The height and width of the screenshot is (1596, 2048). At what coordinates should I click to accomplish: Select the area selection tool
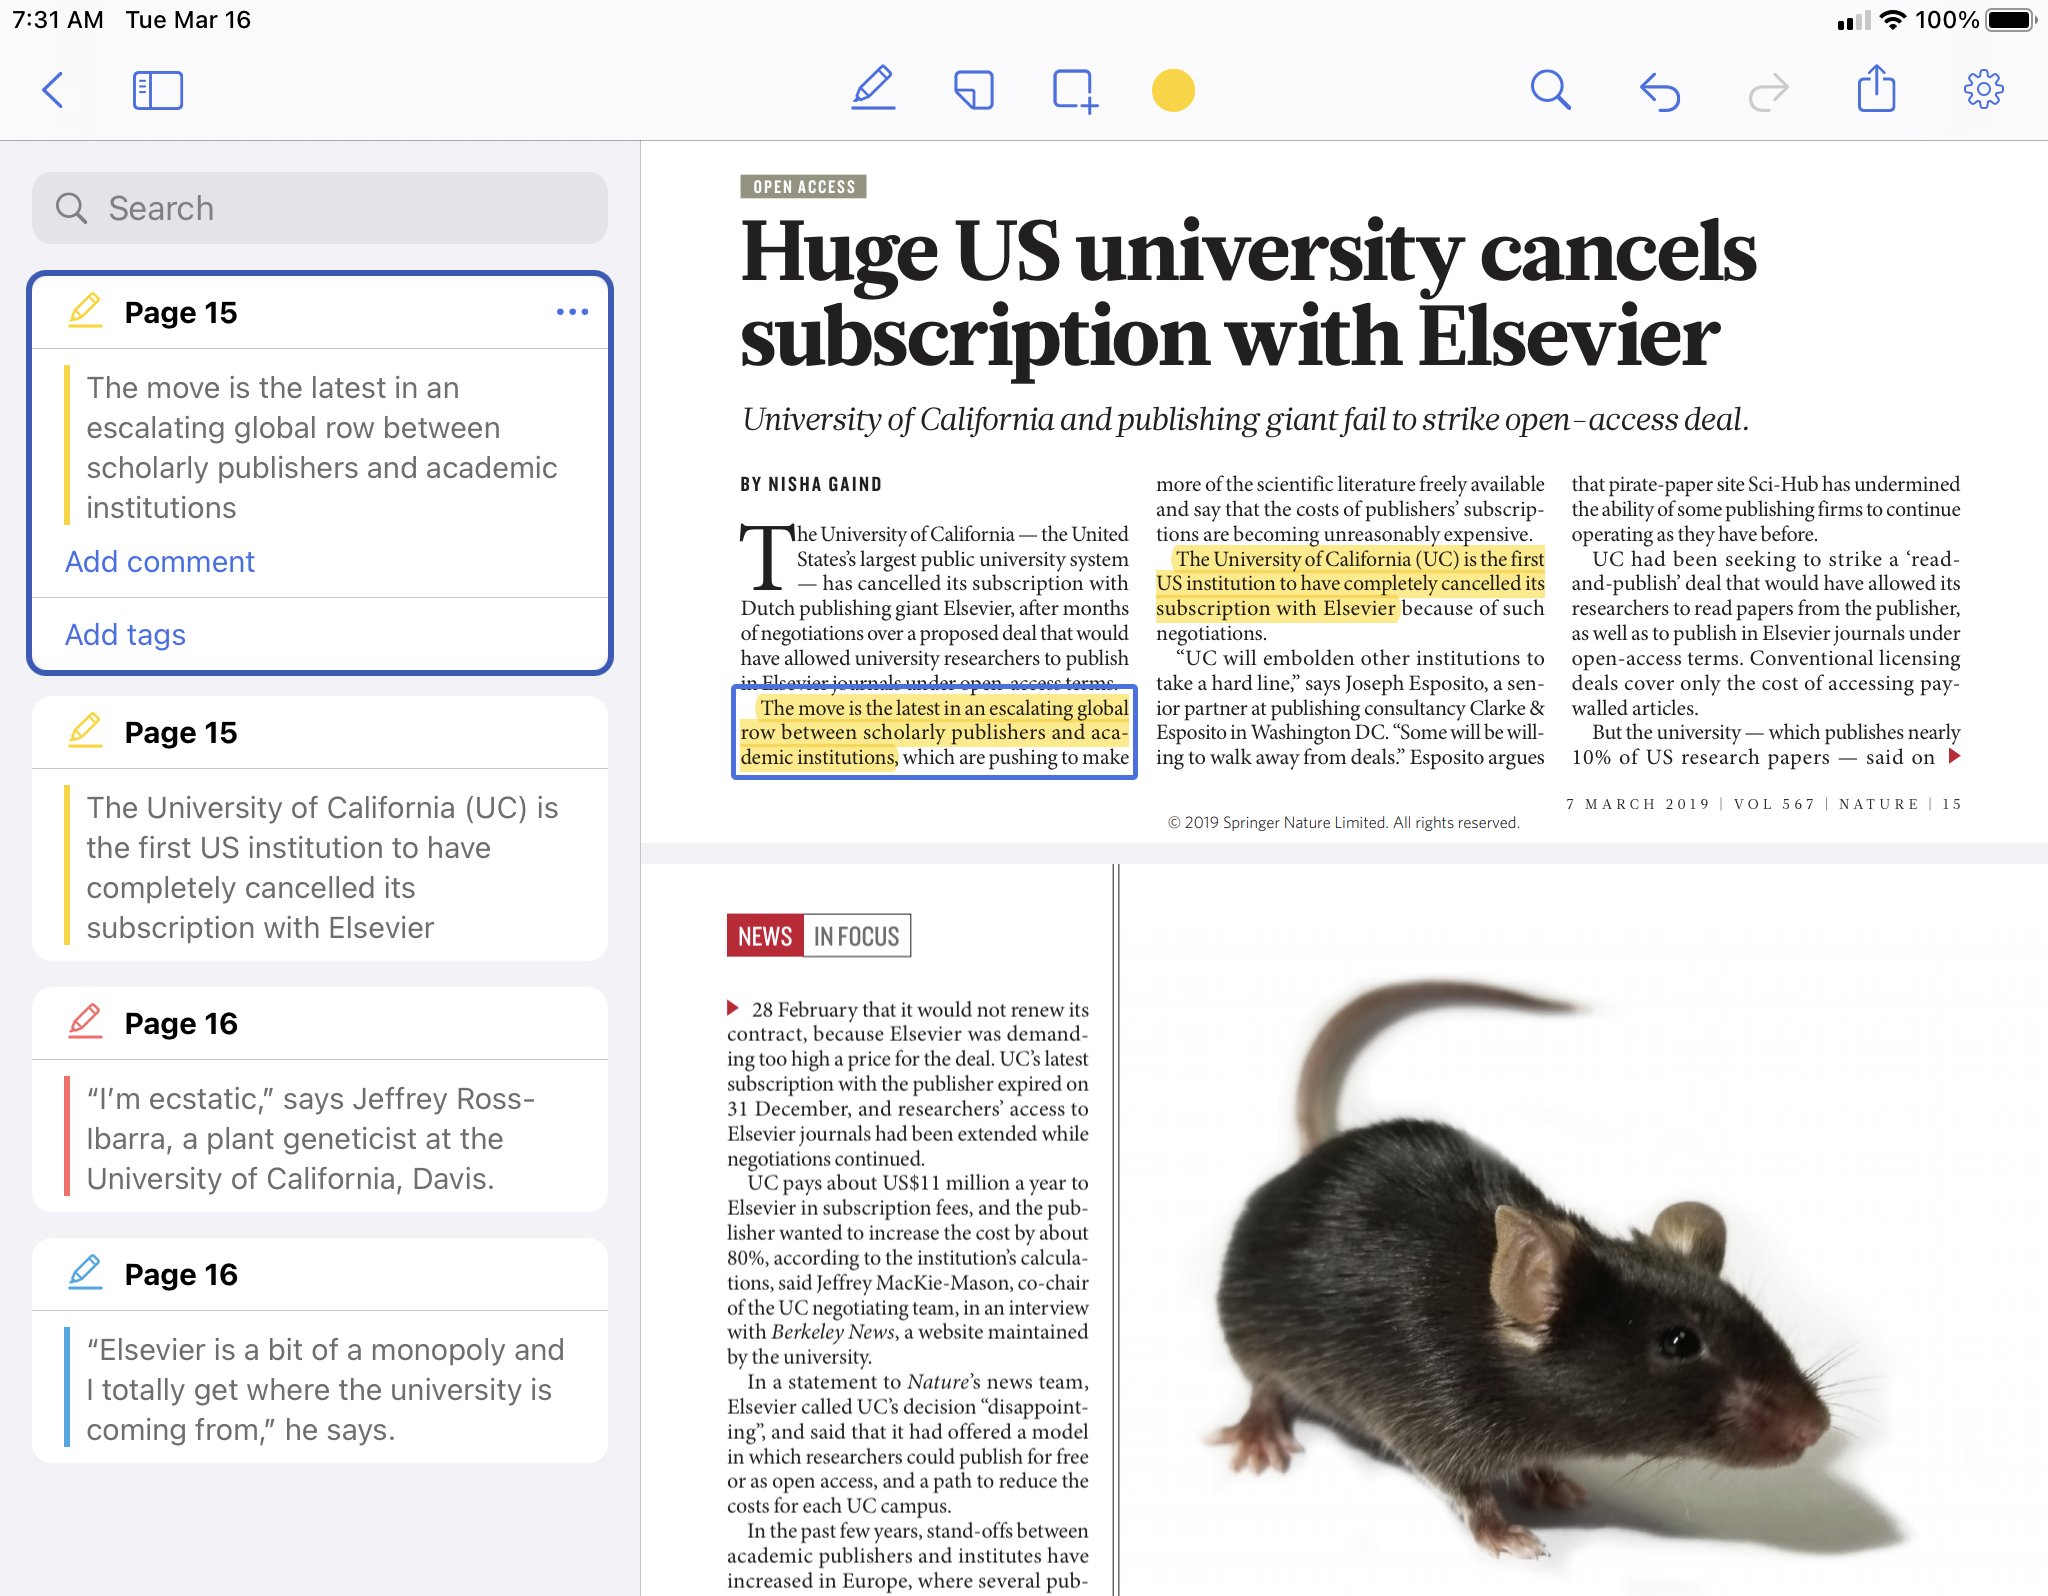click(1075, 90)
